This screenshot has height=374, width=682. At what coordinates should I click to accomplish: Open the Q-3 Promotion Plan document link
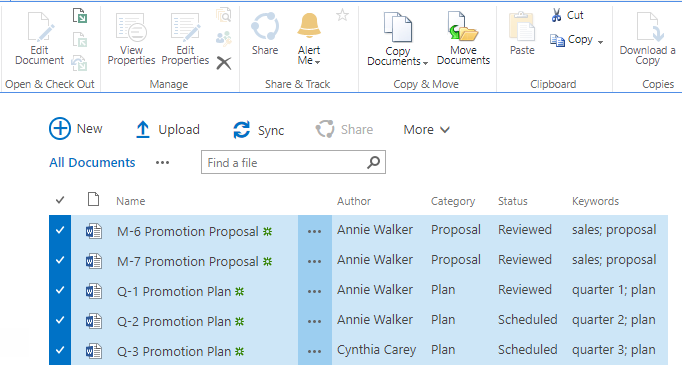174,351
